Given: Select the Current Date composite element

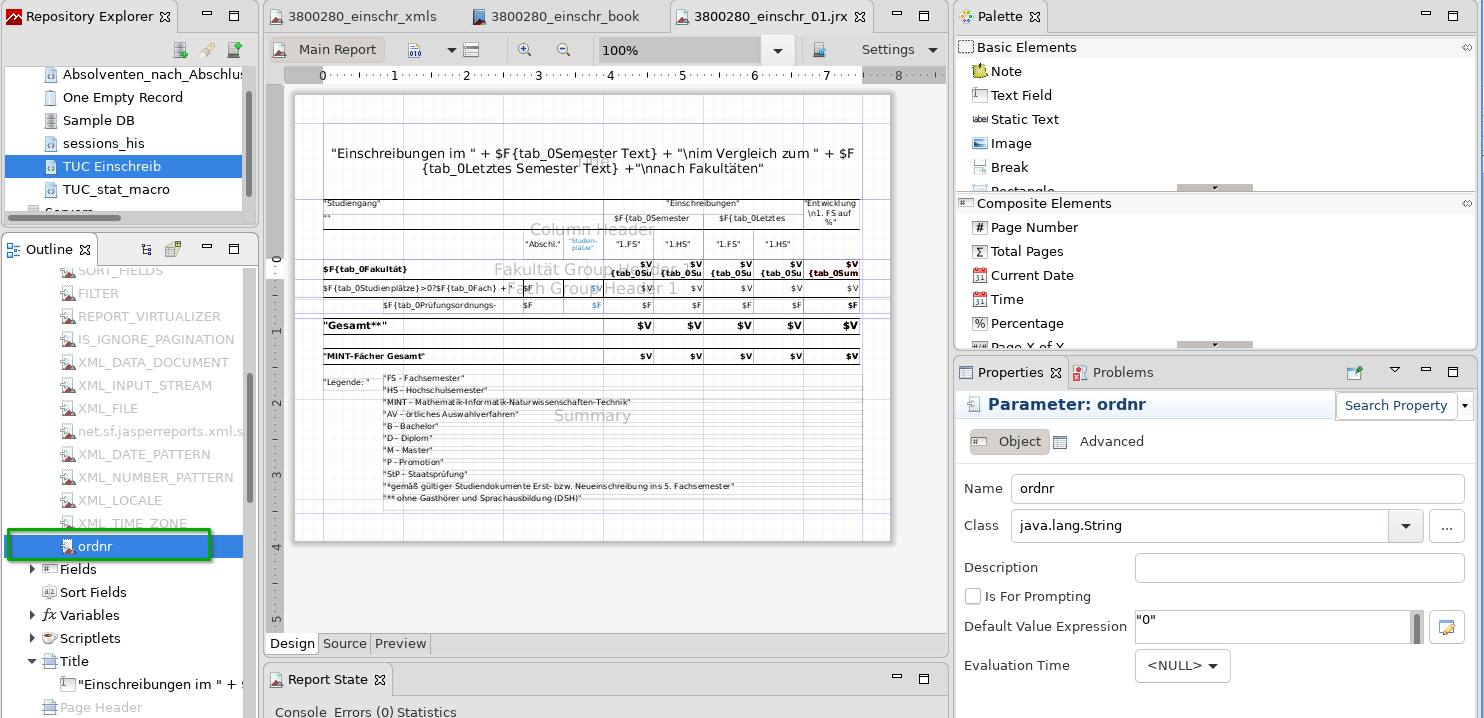Looking at the screenshot, I should tap(1031, 275).
